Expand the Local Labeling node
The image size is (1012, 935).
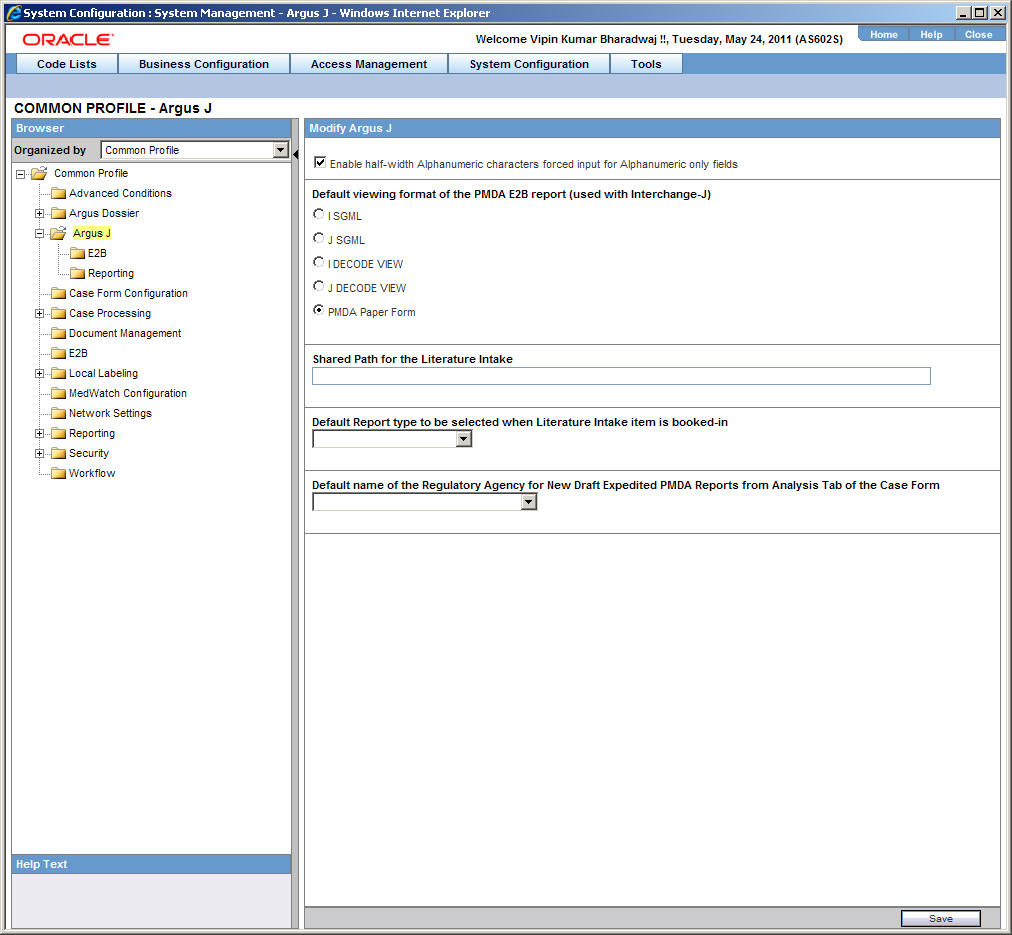tap(39, 374)
